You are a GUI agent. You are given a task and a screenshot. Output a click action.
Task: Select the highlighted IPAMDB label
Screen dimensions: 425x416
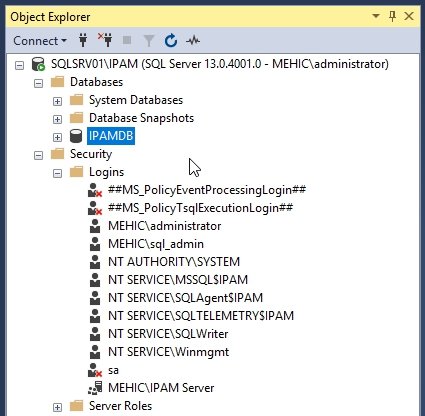click(111, 136)
